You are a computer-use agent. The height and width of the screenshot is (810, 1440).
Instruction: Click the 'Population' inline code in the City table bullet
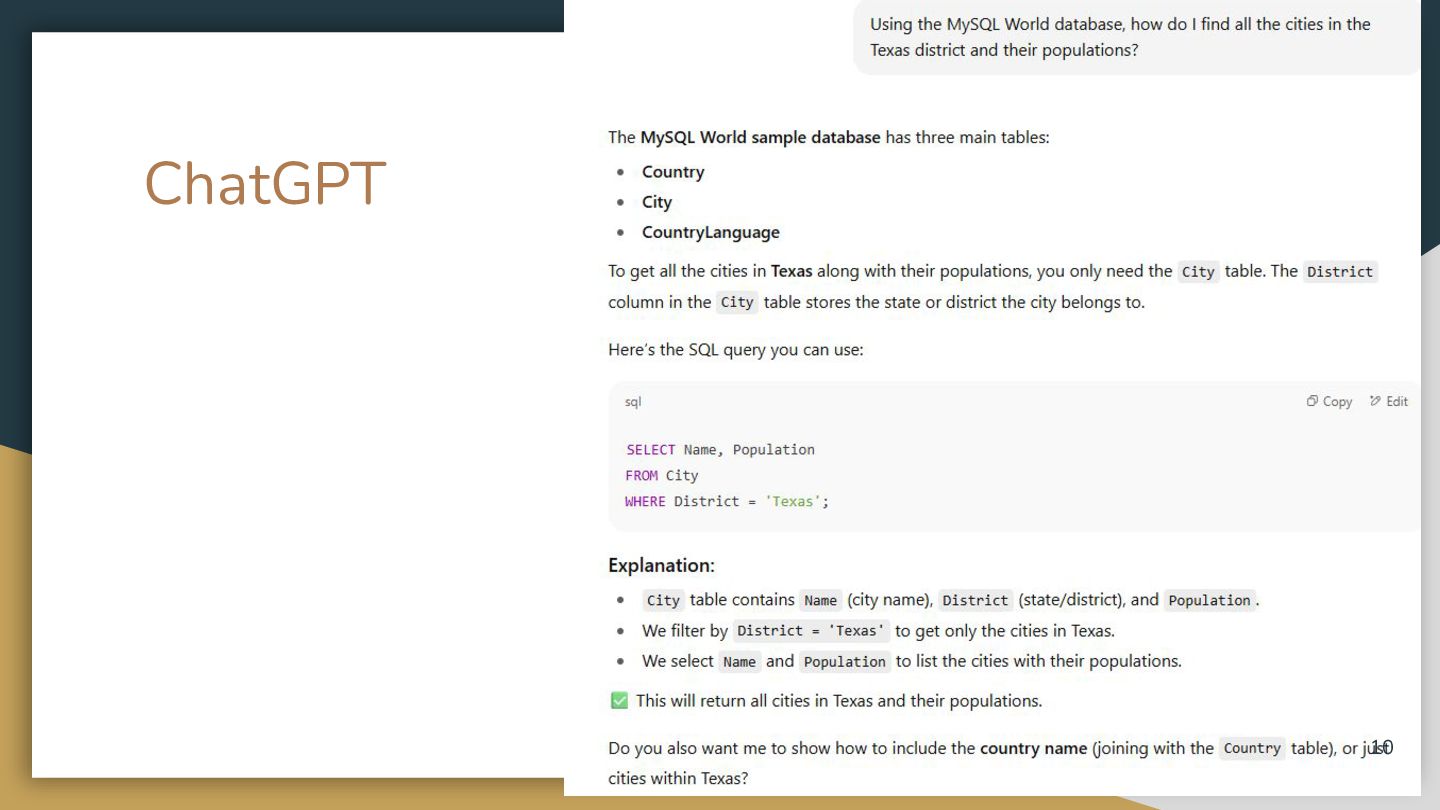[1209, 601]
